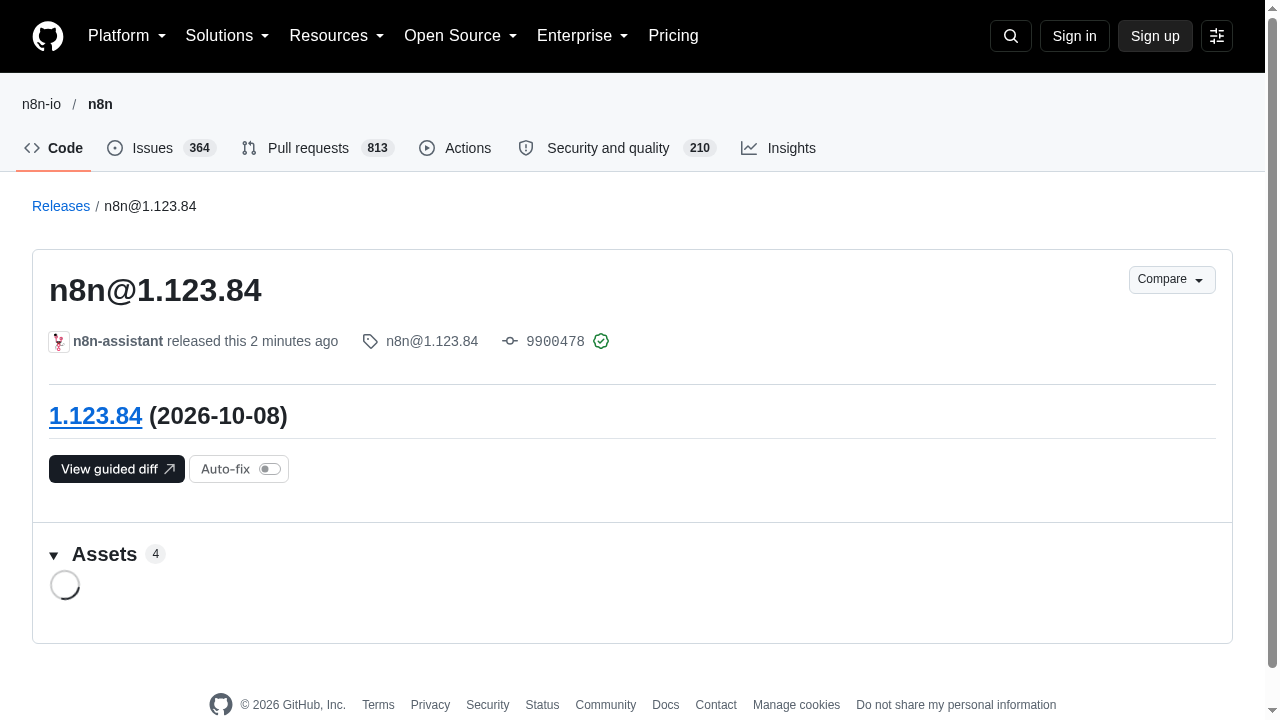This screenshot has width=1280, height=720.
Task: Click the tag icon beside n8n@1.123.84
Action: 370,342
